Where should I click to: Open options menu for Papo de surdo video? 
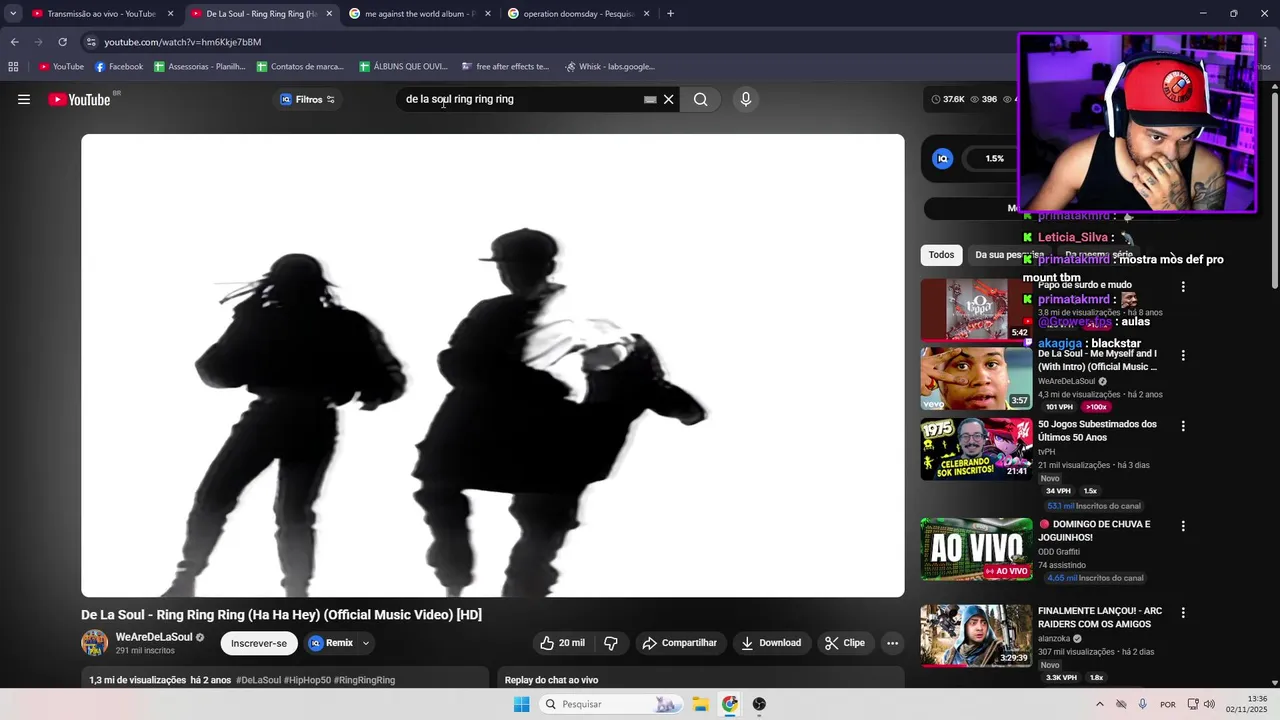pos(1183,287)
